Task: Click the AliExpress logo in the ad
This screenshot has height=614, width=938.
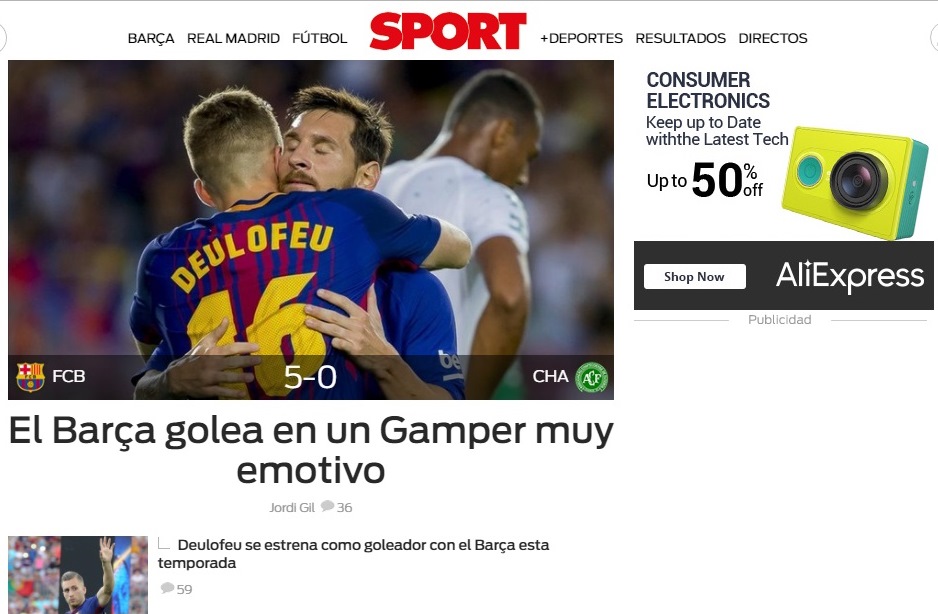Action: click(x=849, y=276)
